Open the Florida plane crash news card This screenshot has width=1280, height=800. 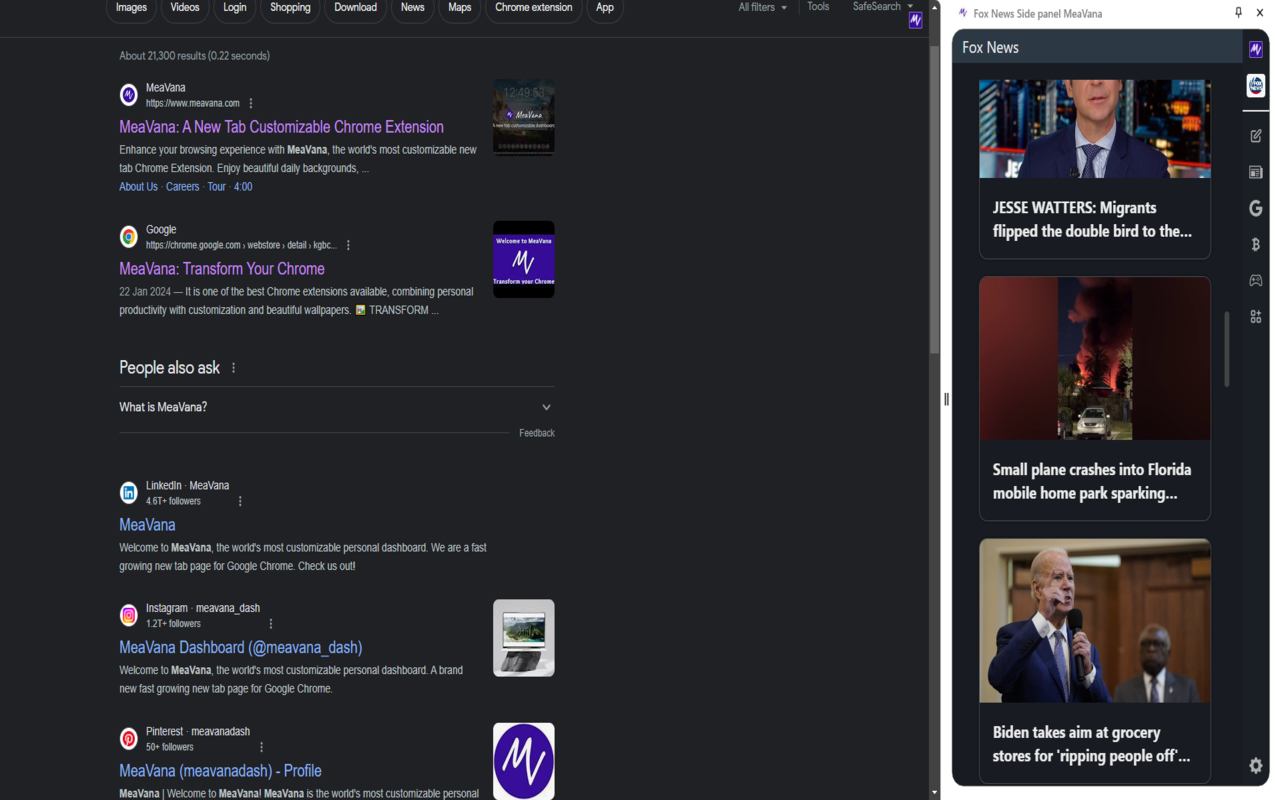[1095, 399]
